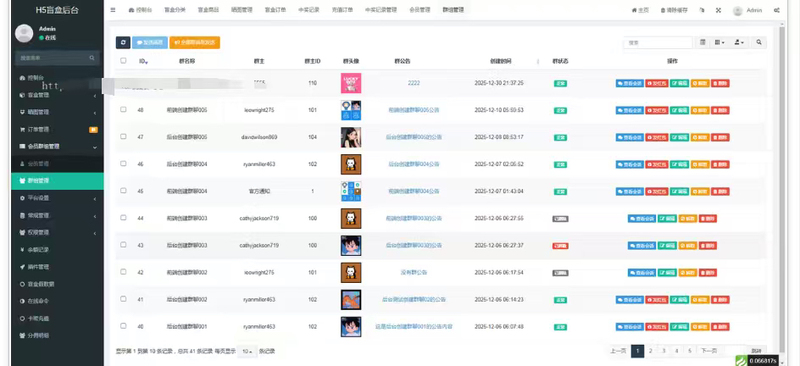The width and height of the screenshot is (800, 366).
Task: Click the red 删除 button for row 40
Action: [x=720, y=327]
